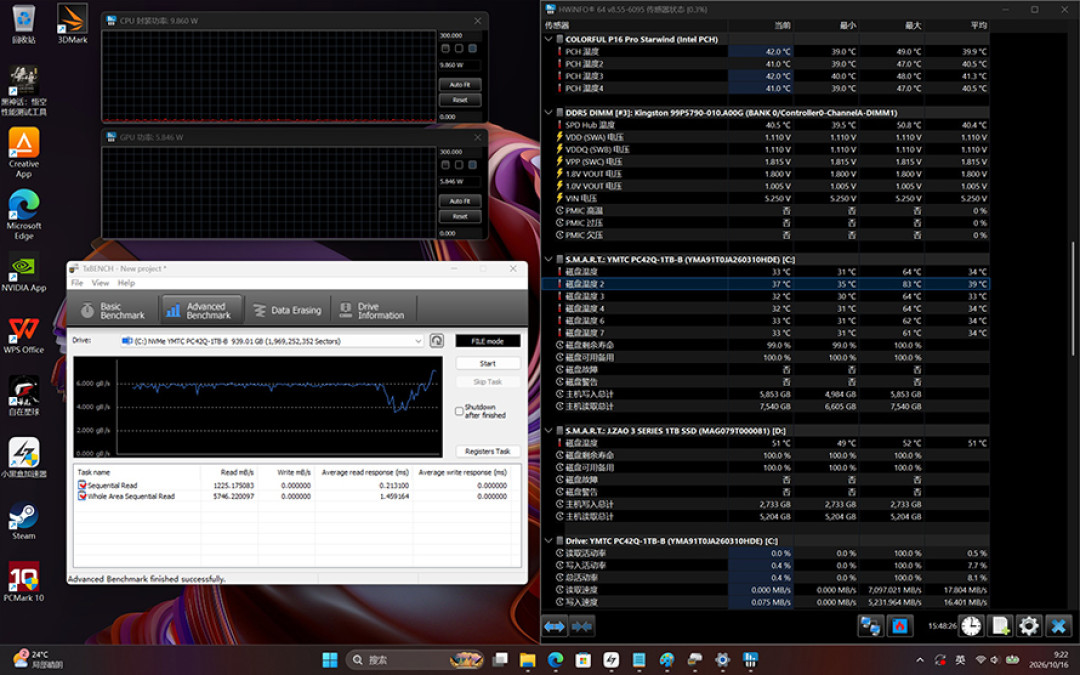Click the Start button in TxBENCH
Viewport: 1080px width, 675px height.
(488, 364)
